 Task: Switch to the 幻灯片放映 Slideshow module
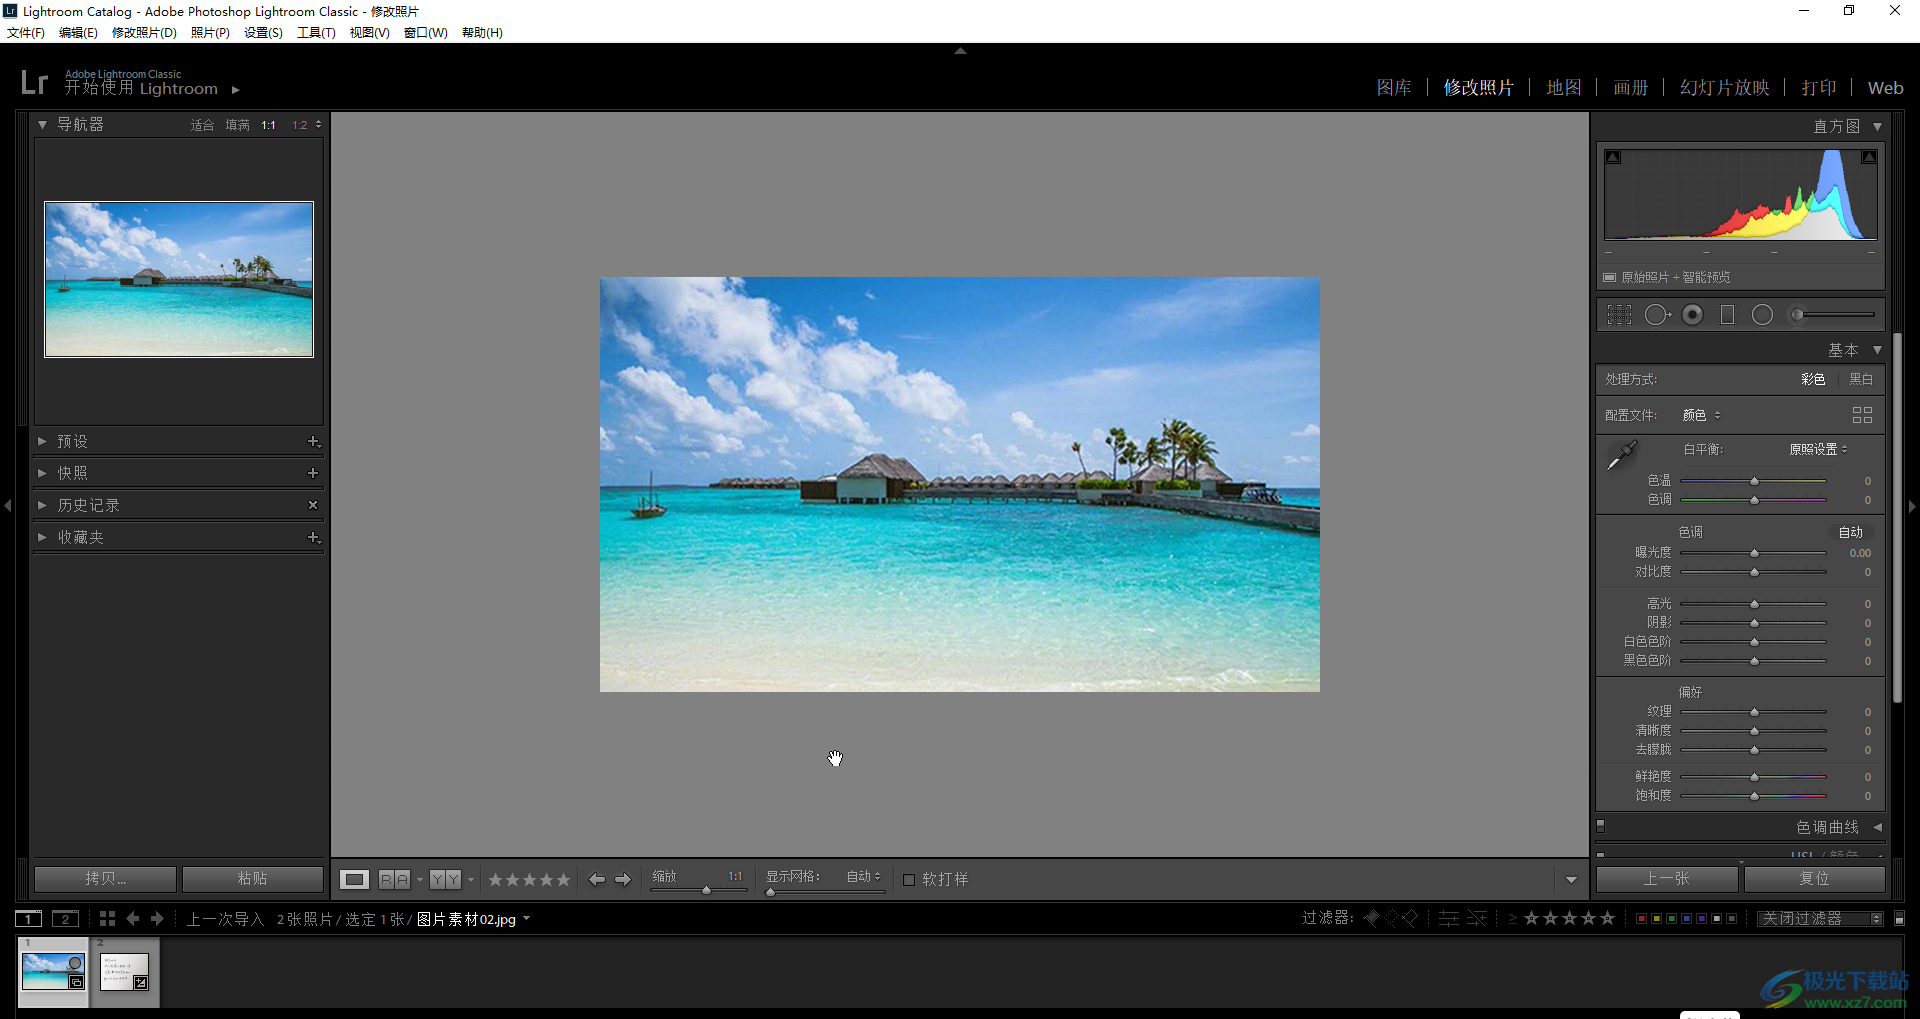click(1725, 88)
